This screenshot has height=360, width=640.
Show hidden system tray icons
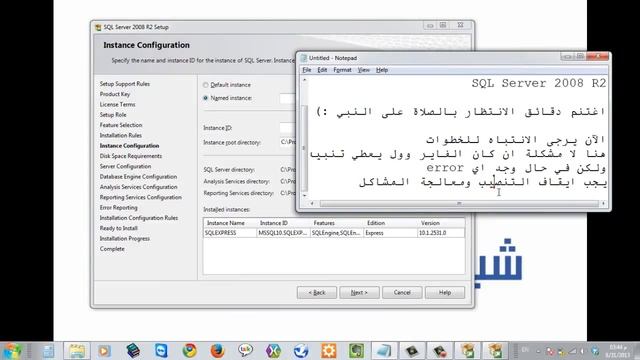coord(538,351)
